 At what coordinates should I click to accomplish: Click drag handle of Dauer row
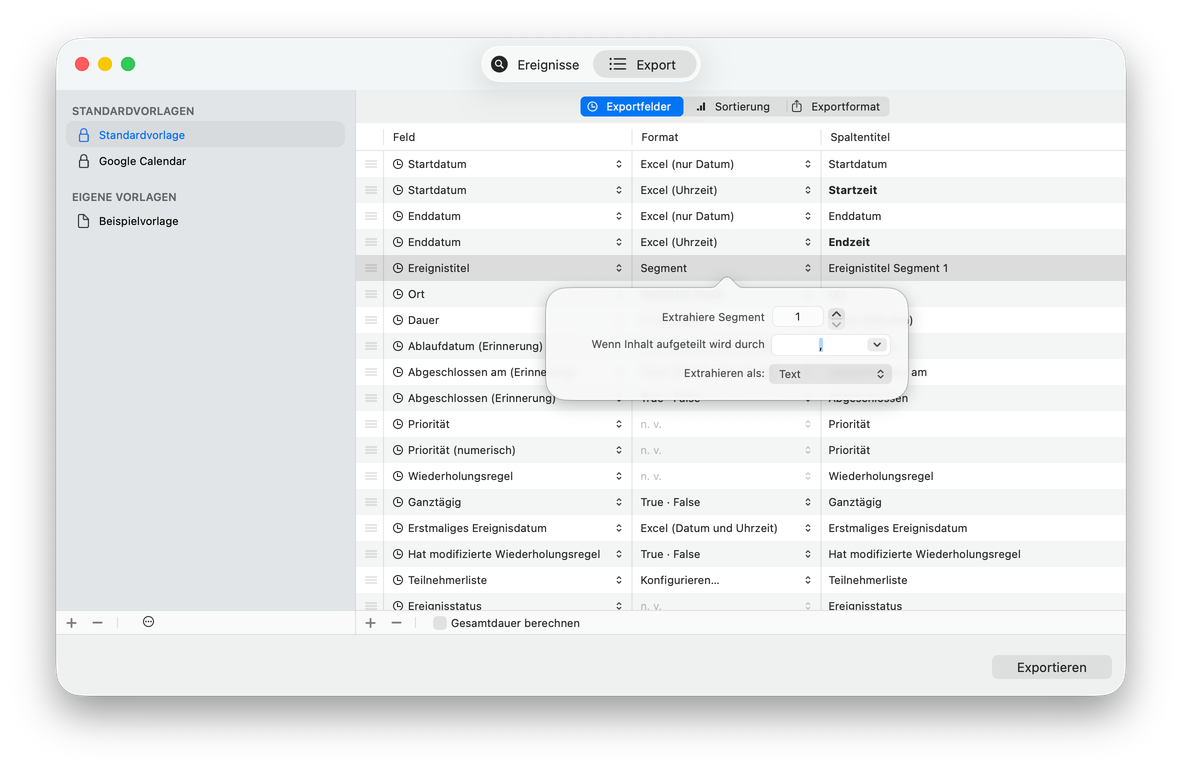(x=371, y=321)
